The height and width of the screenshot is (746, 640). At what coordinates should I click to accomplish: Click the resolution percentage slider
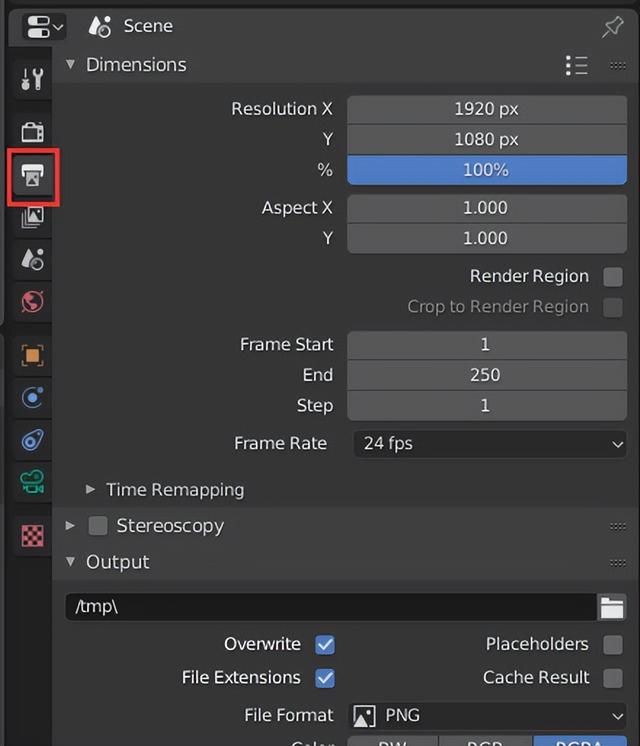coord(486,170)
